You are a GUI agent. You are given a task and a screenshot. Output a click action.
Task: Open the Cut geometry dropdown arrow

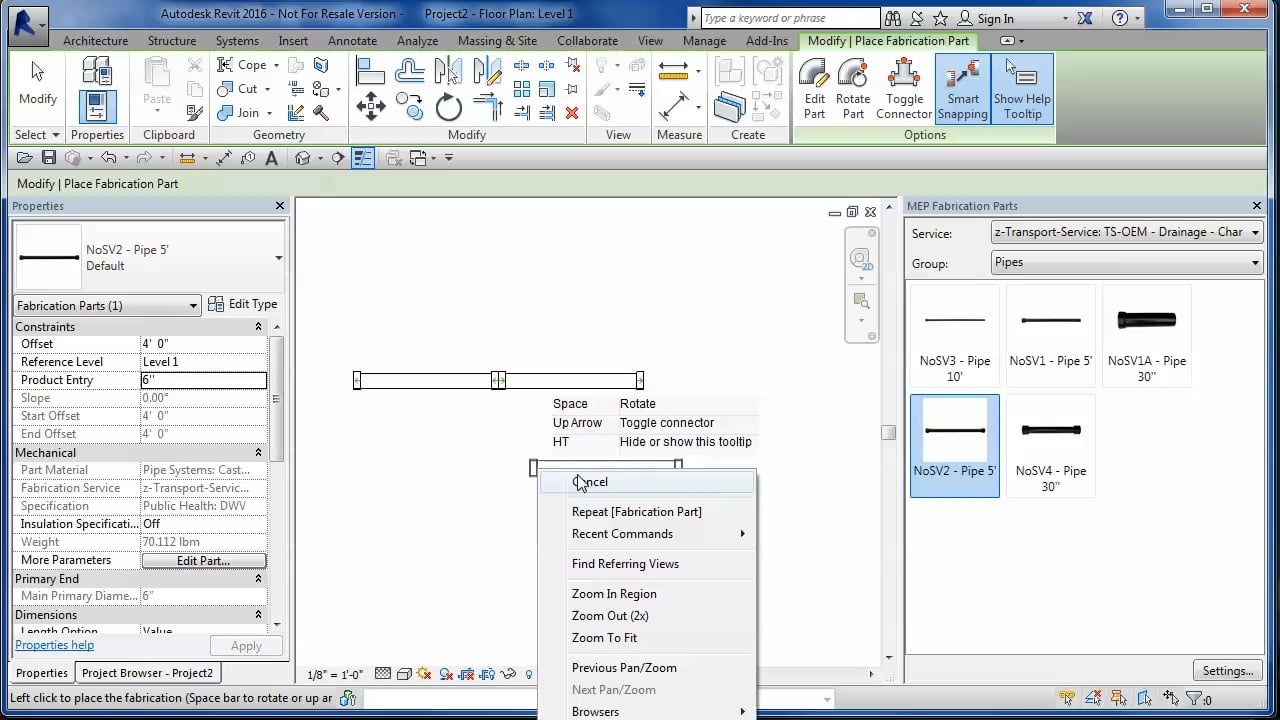point(268,89)
